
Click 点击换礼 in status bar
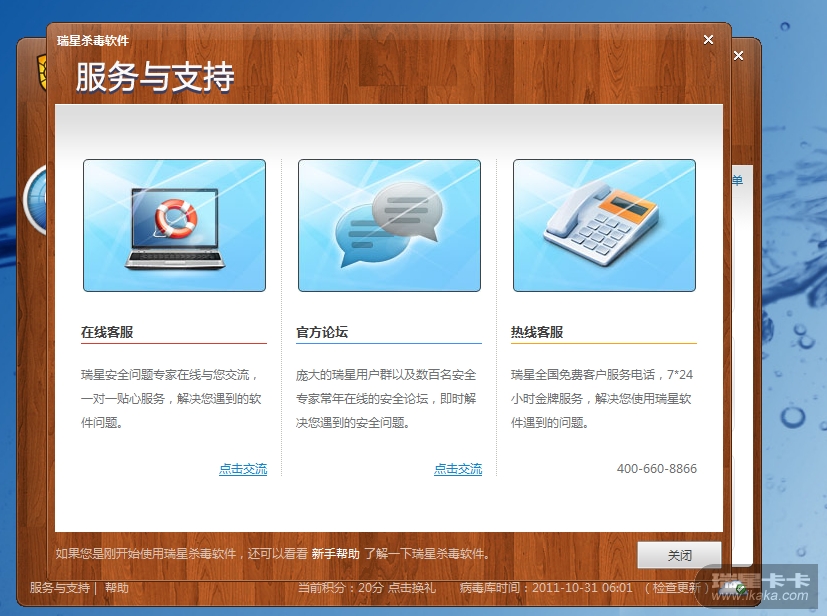412,588
